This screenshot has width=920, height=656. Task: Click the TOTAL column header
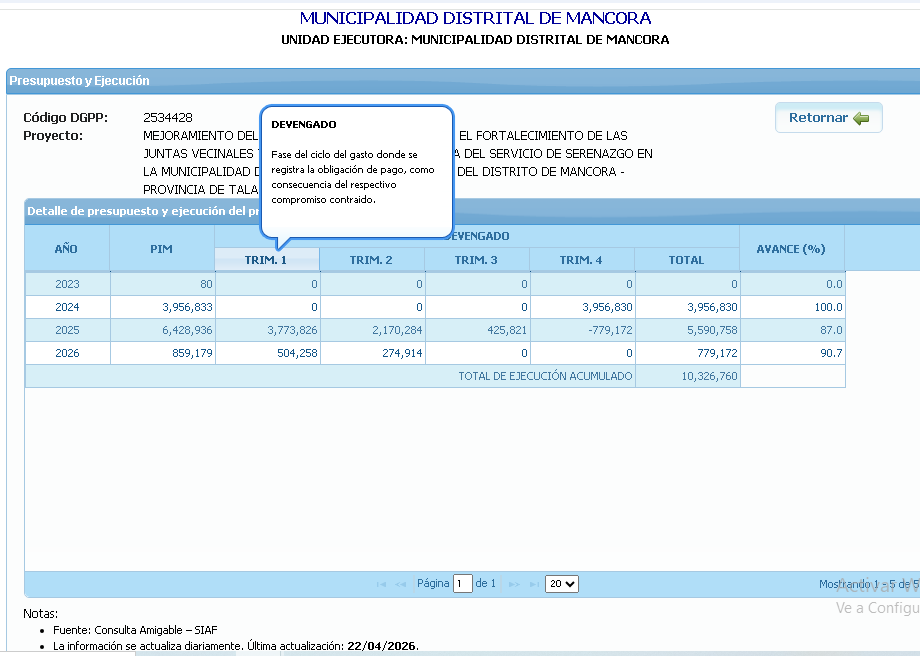(x=686, y=260)
